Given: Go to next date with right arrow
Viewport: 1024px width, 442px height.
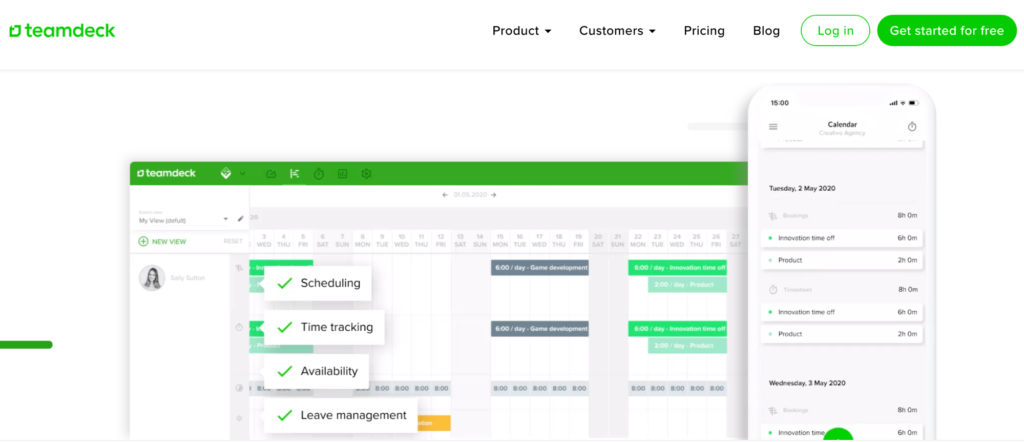Looking at the screenshot, I should click(x=494, y=195).
